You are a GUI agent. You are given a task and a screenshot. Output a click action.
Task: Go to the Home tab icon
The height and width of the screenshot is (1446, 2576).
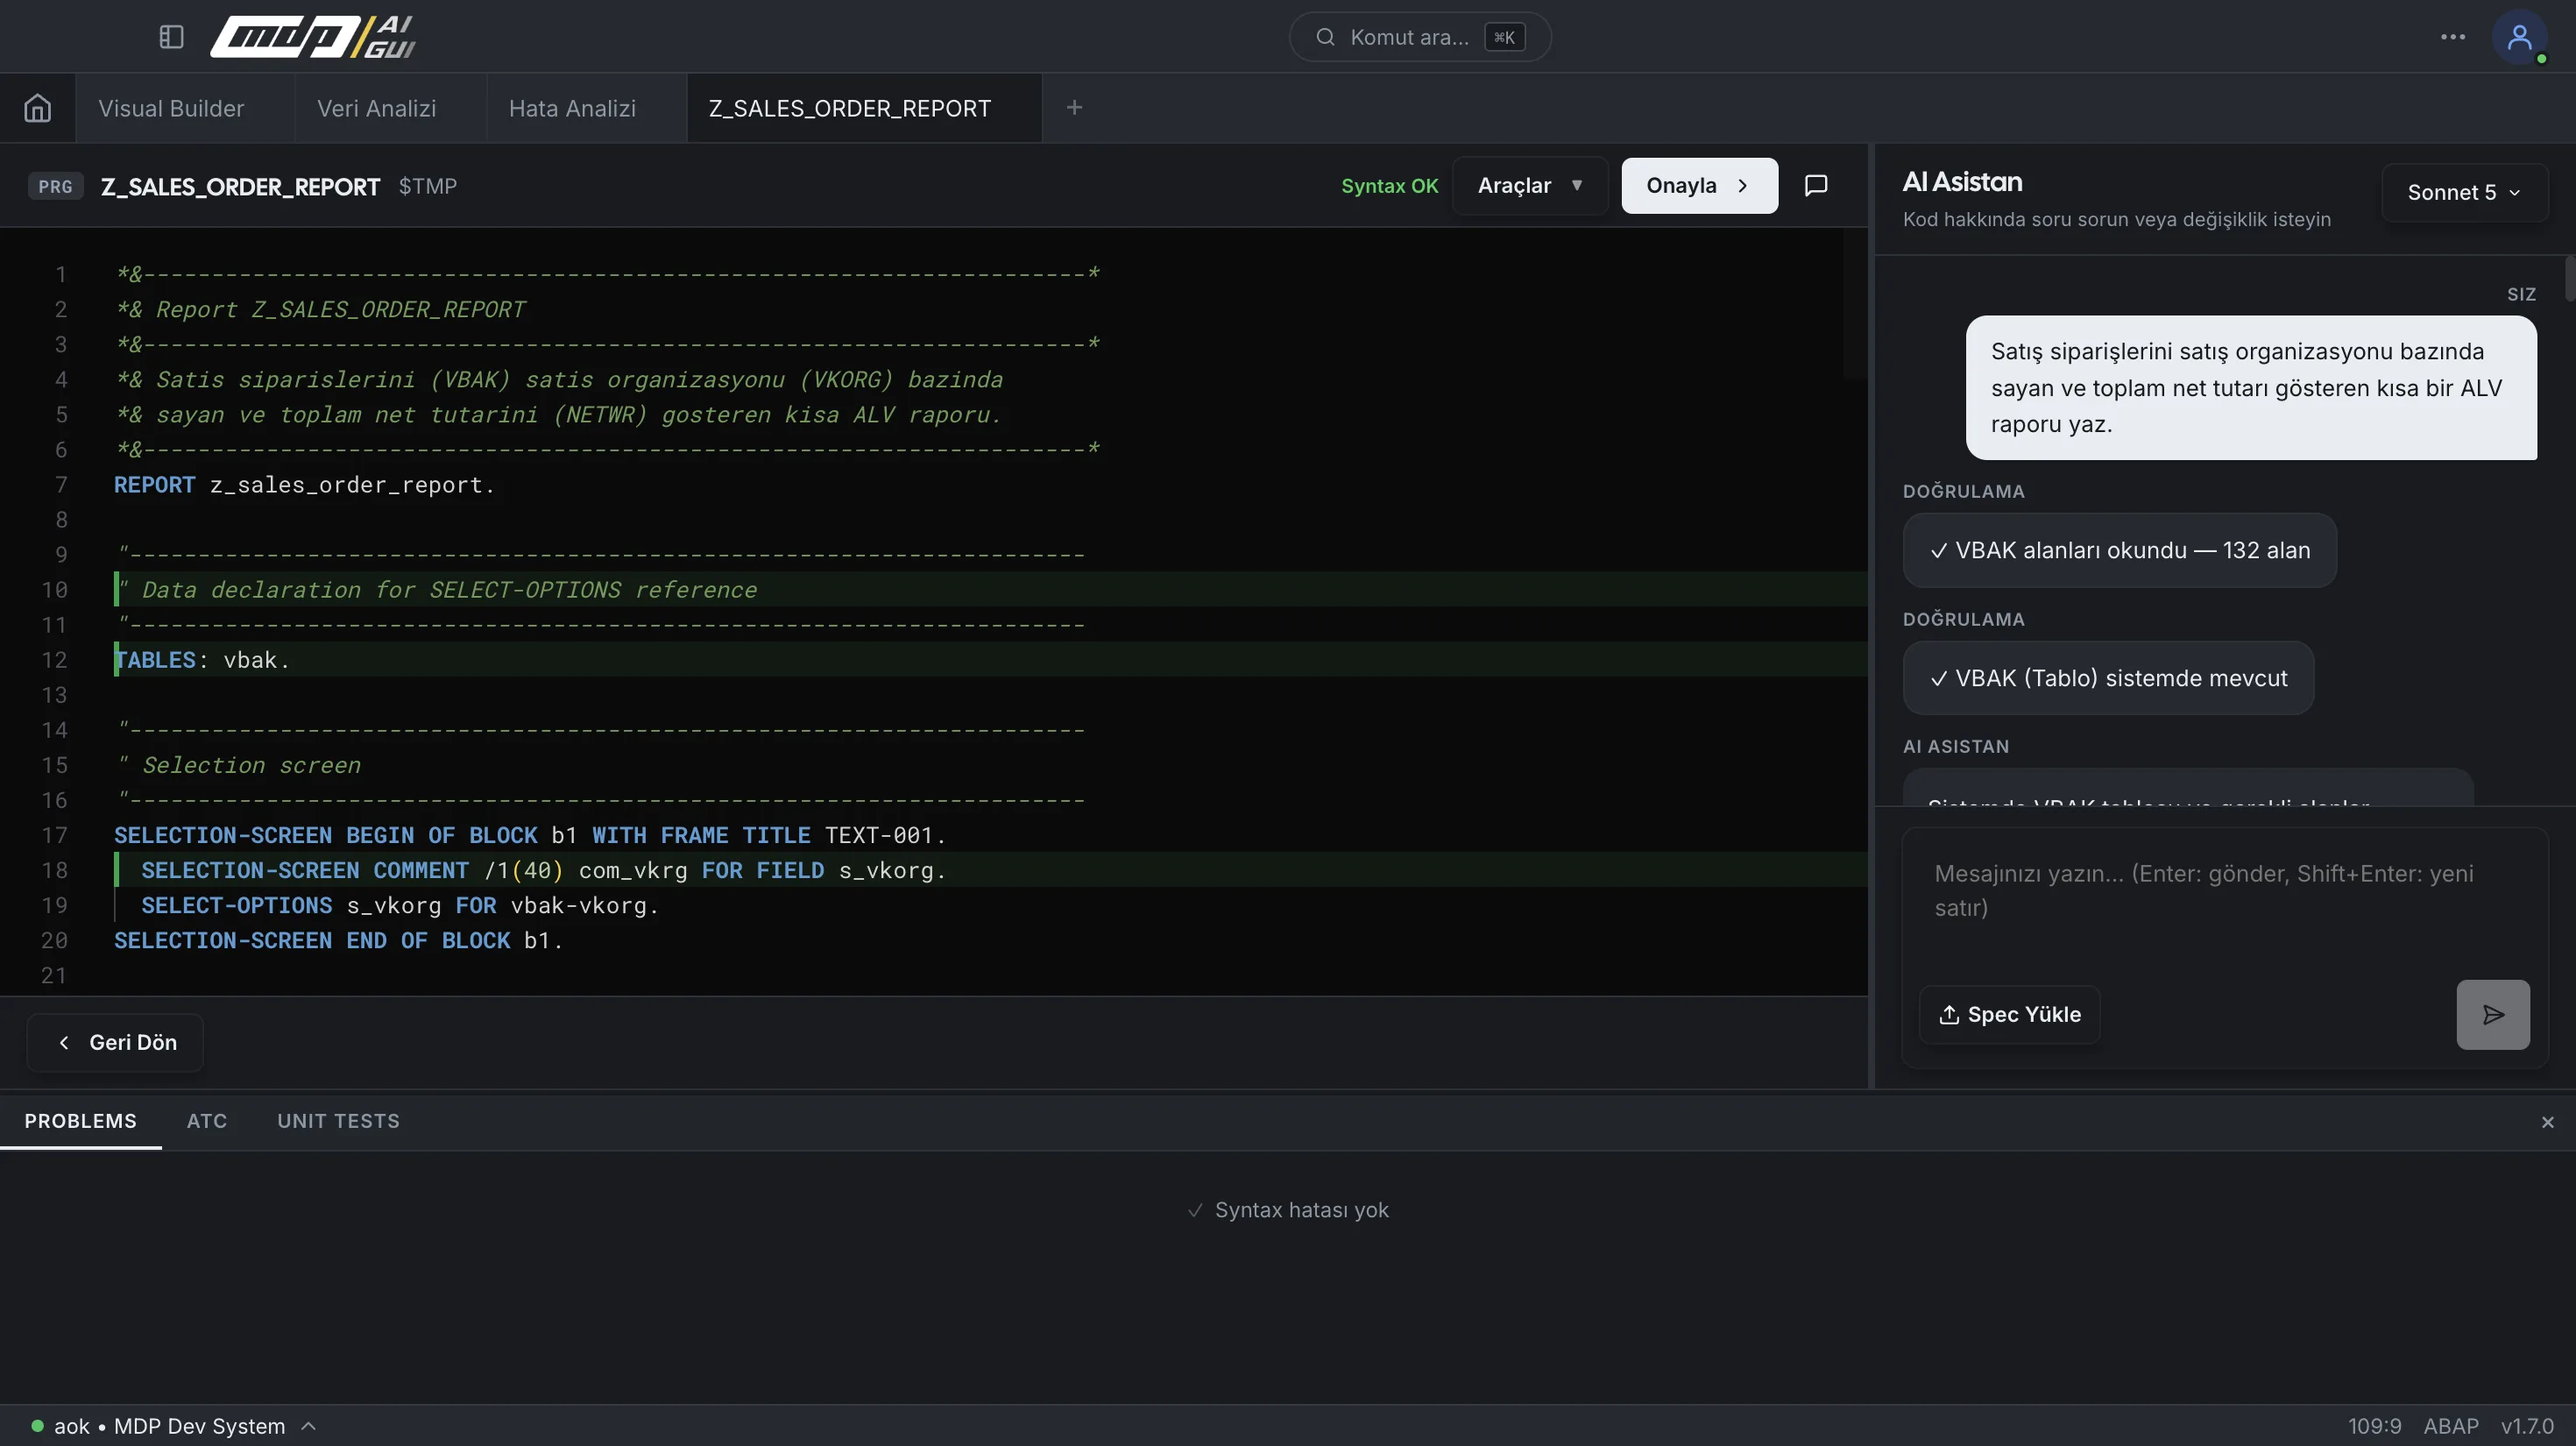38,108
